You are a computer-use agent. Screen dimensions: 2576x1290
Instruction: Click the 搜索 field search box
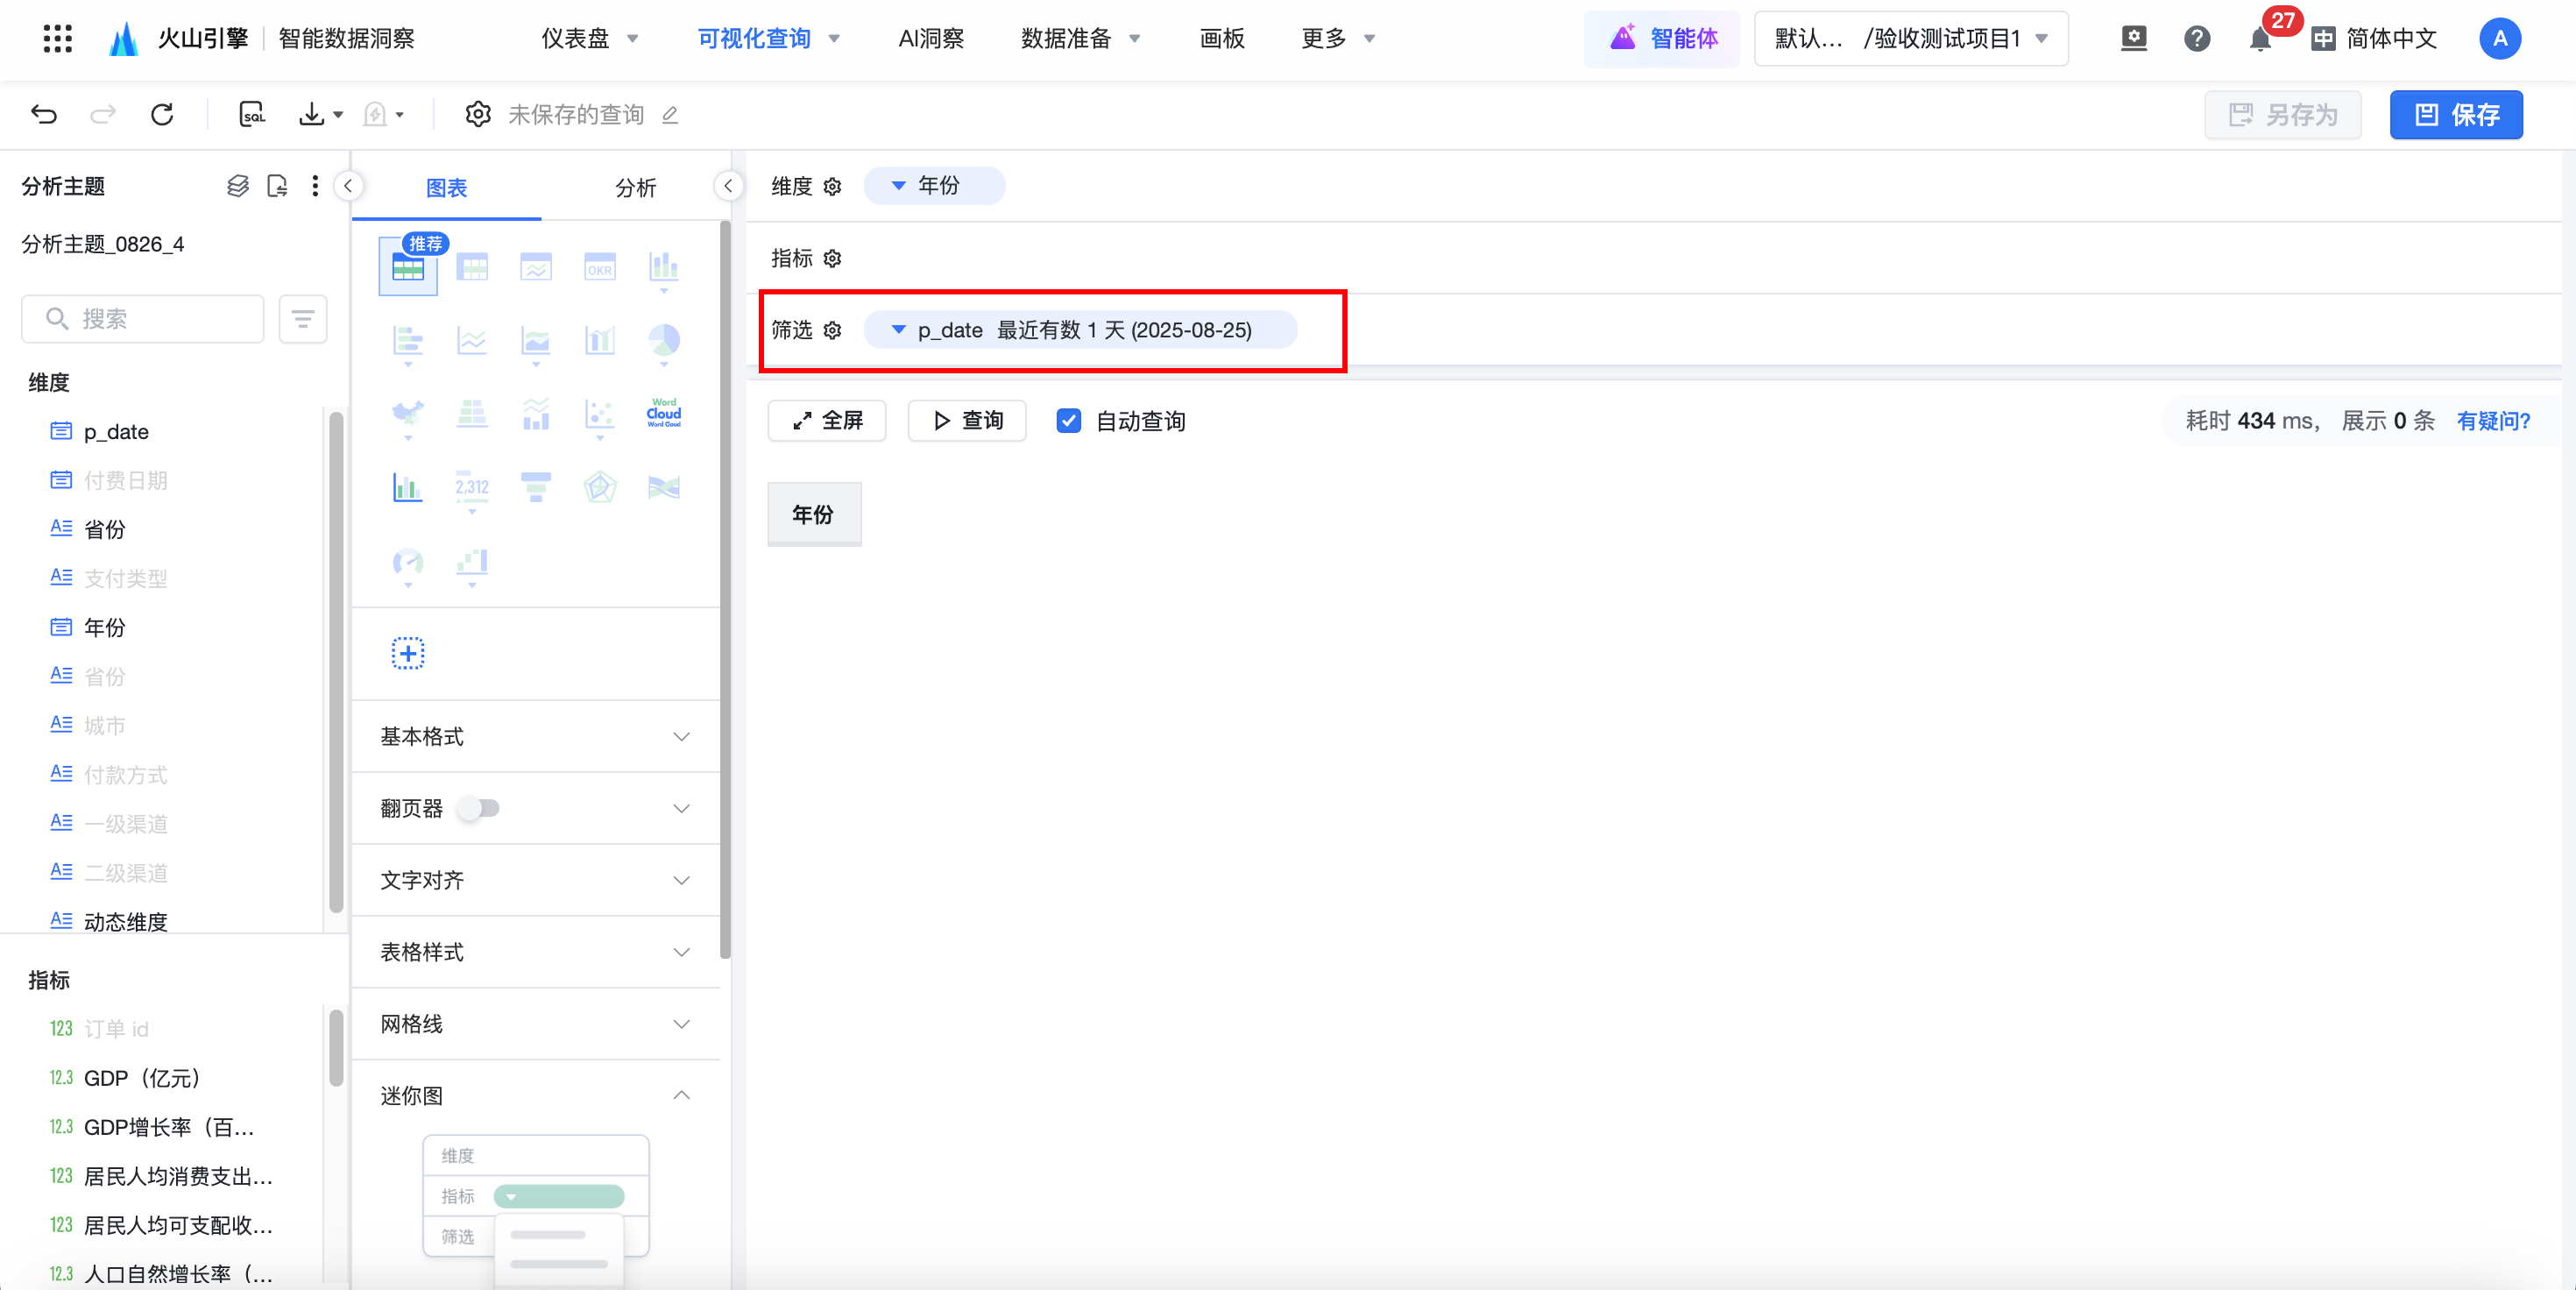click(143, 319)
